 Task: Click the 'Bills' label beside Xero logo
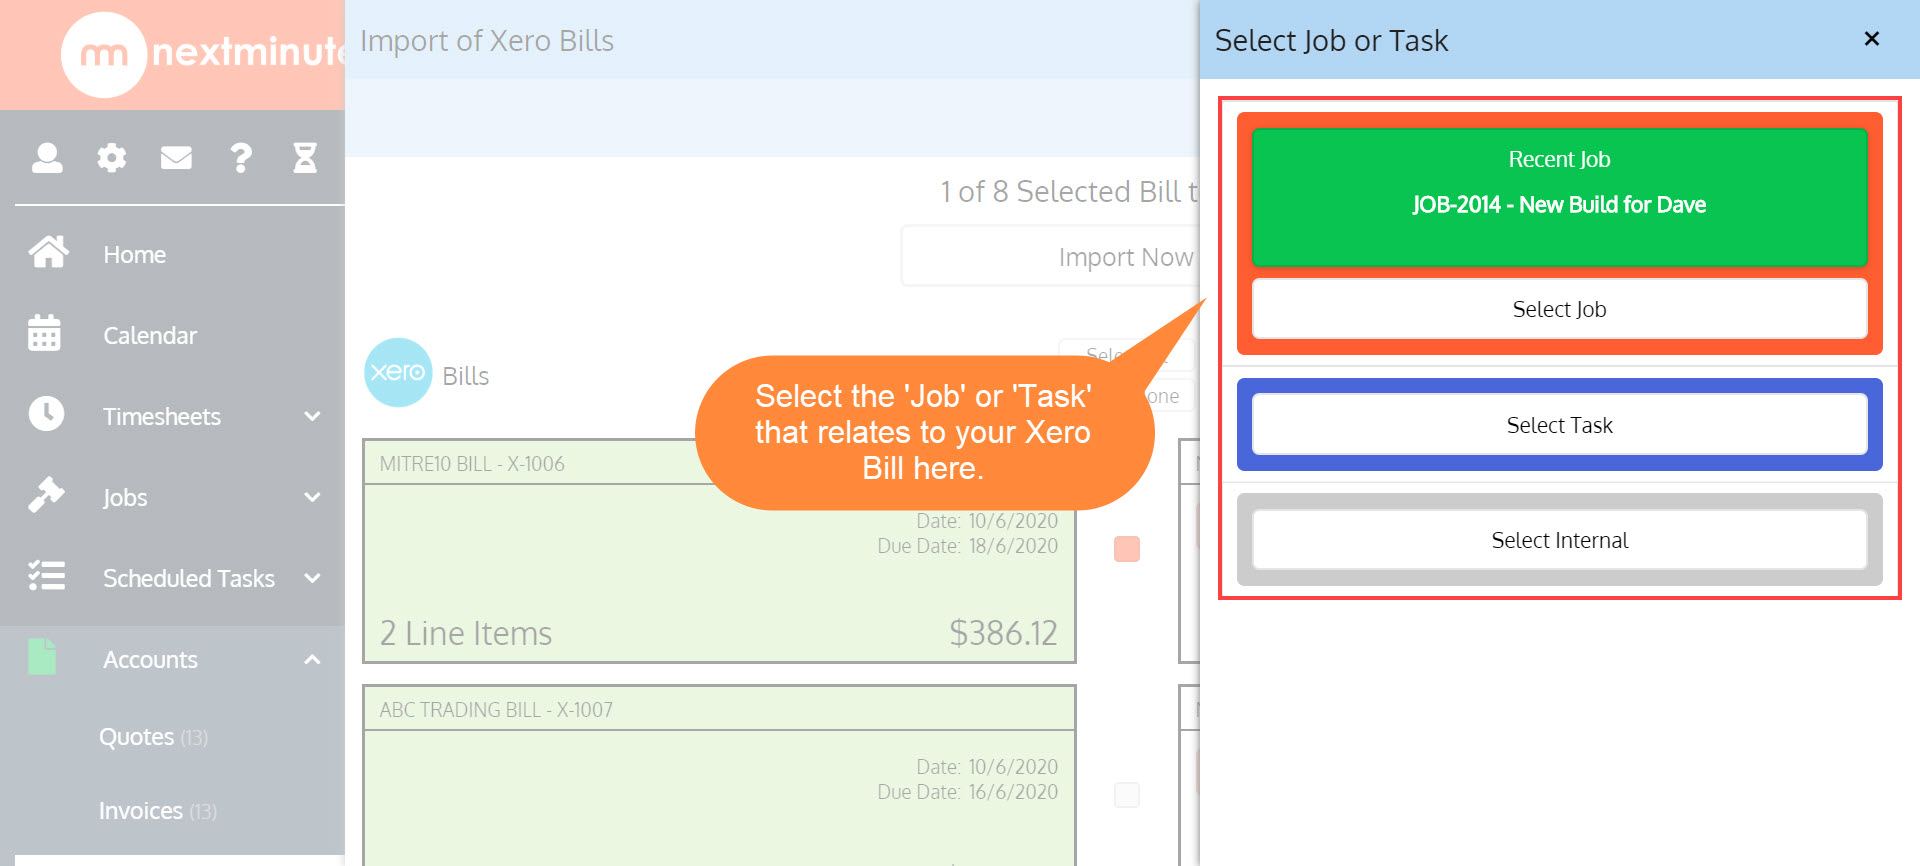click(x=466, y=376)
